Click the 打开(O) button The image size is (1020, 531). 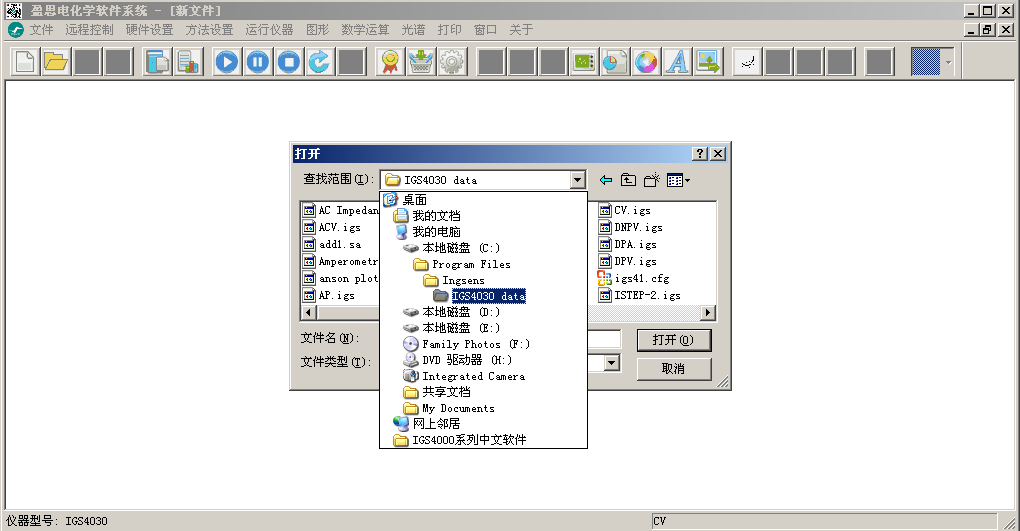(x=673, y=340)
